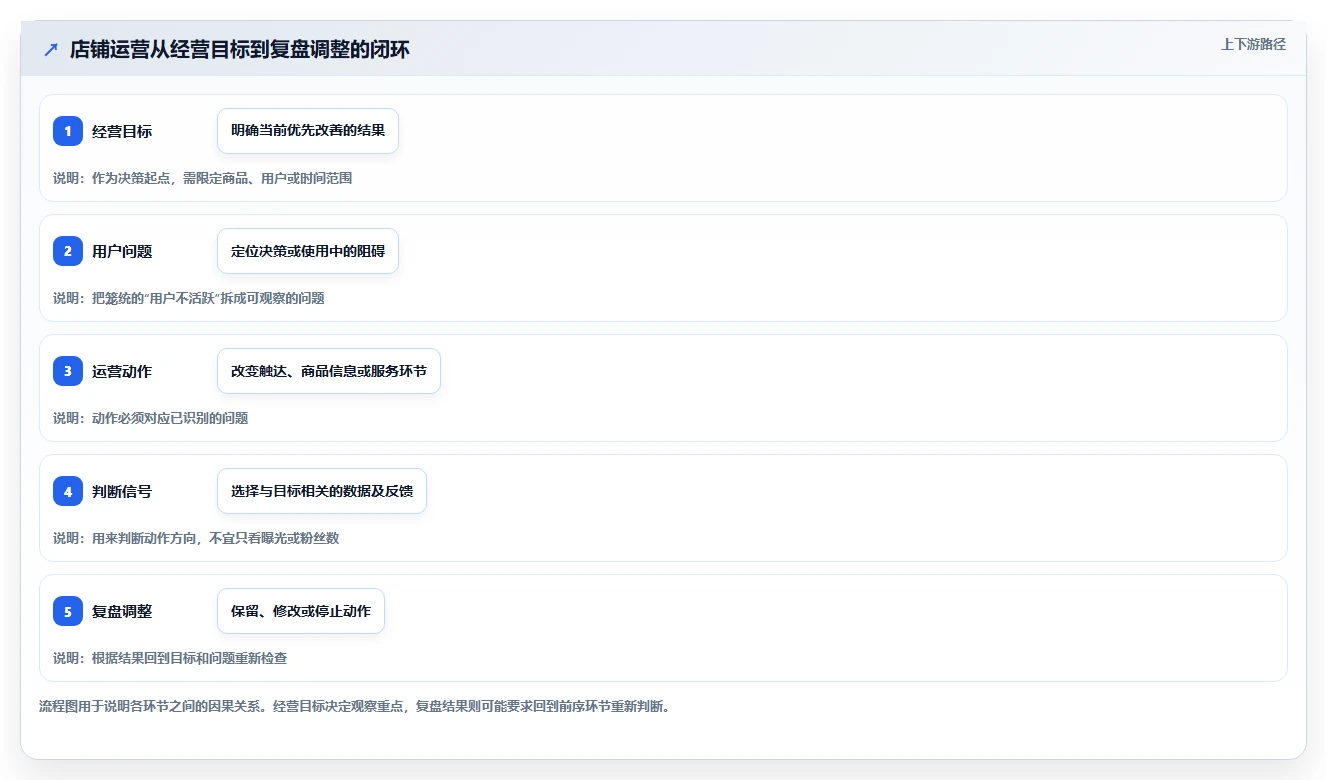Select the 判断信号 step title
The image size is (1327, 780).
(122, 491)
